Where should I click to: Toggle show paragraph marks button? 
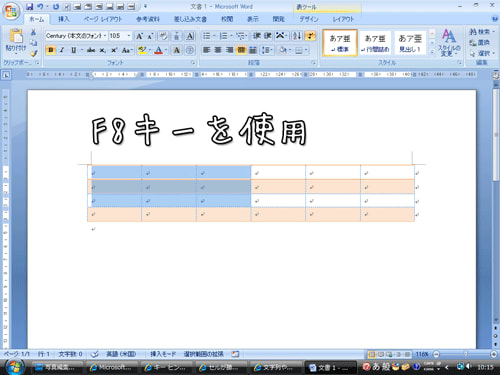pos(310,36)
